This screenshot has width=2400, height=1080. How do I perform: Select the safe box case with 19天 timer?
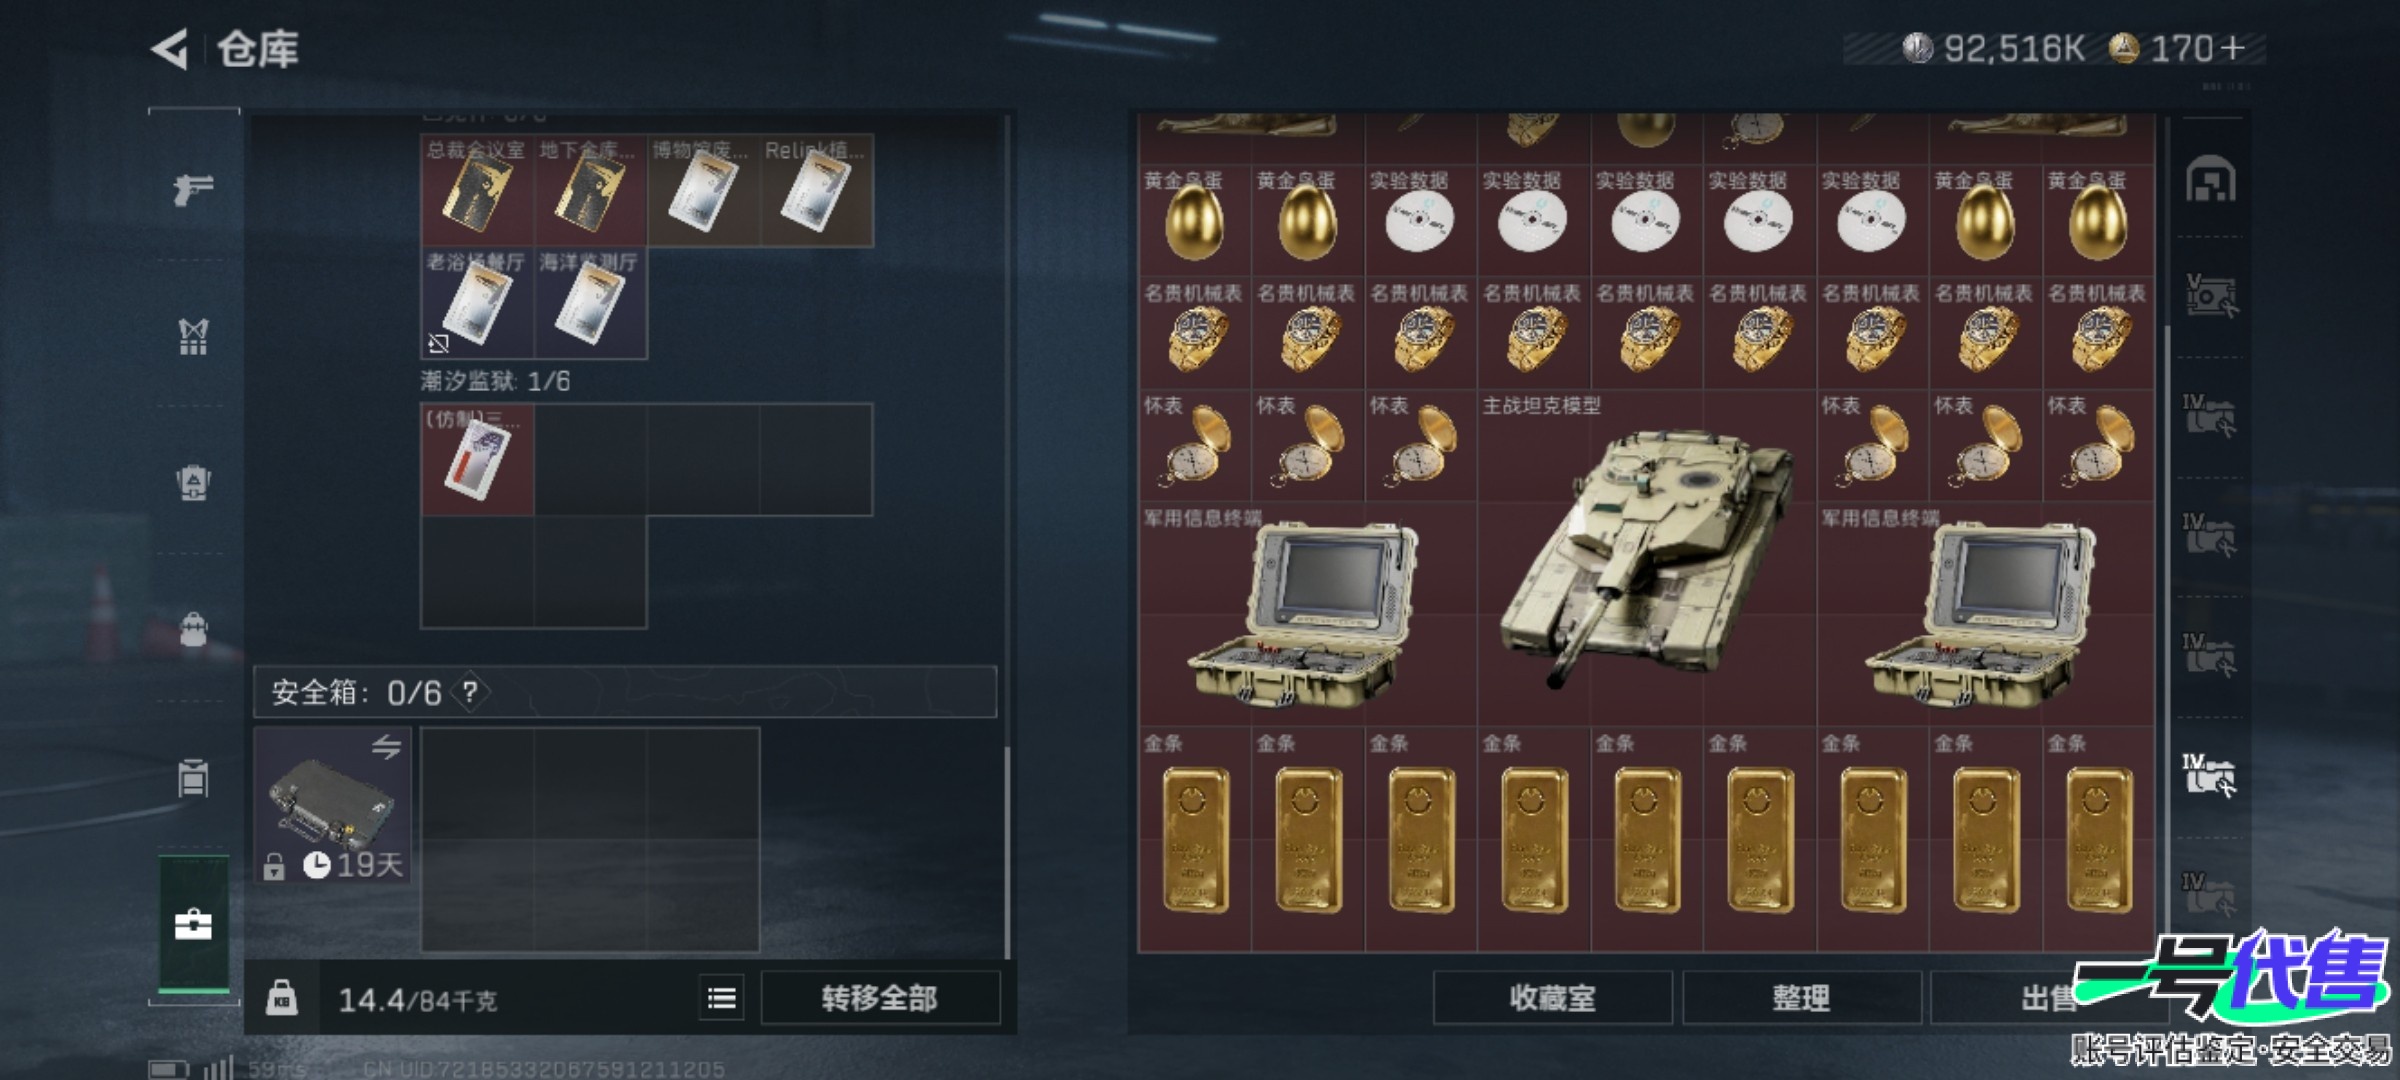pos(332,806)
